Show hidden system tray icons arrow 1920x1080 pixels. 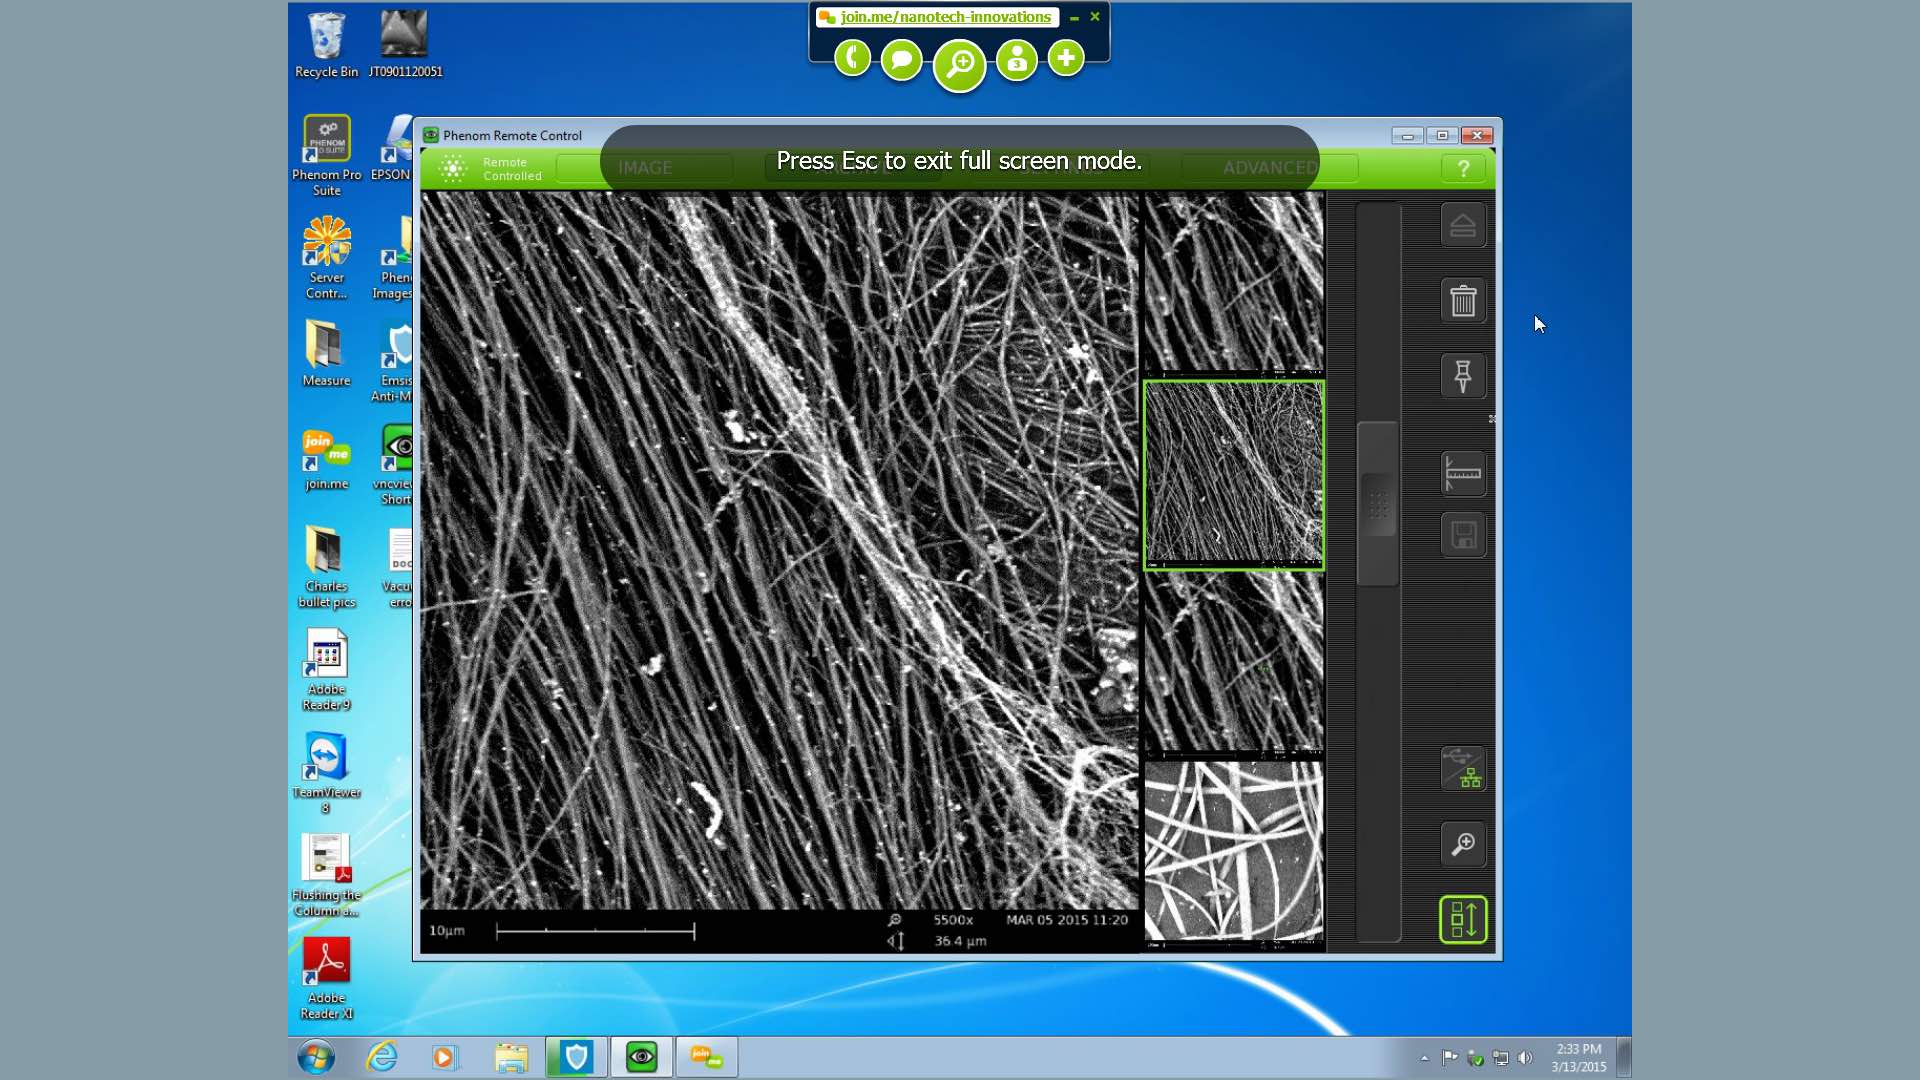tap(1424, 1058)
